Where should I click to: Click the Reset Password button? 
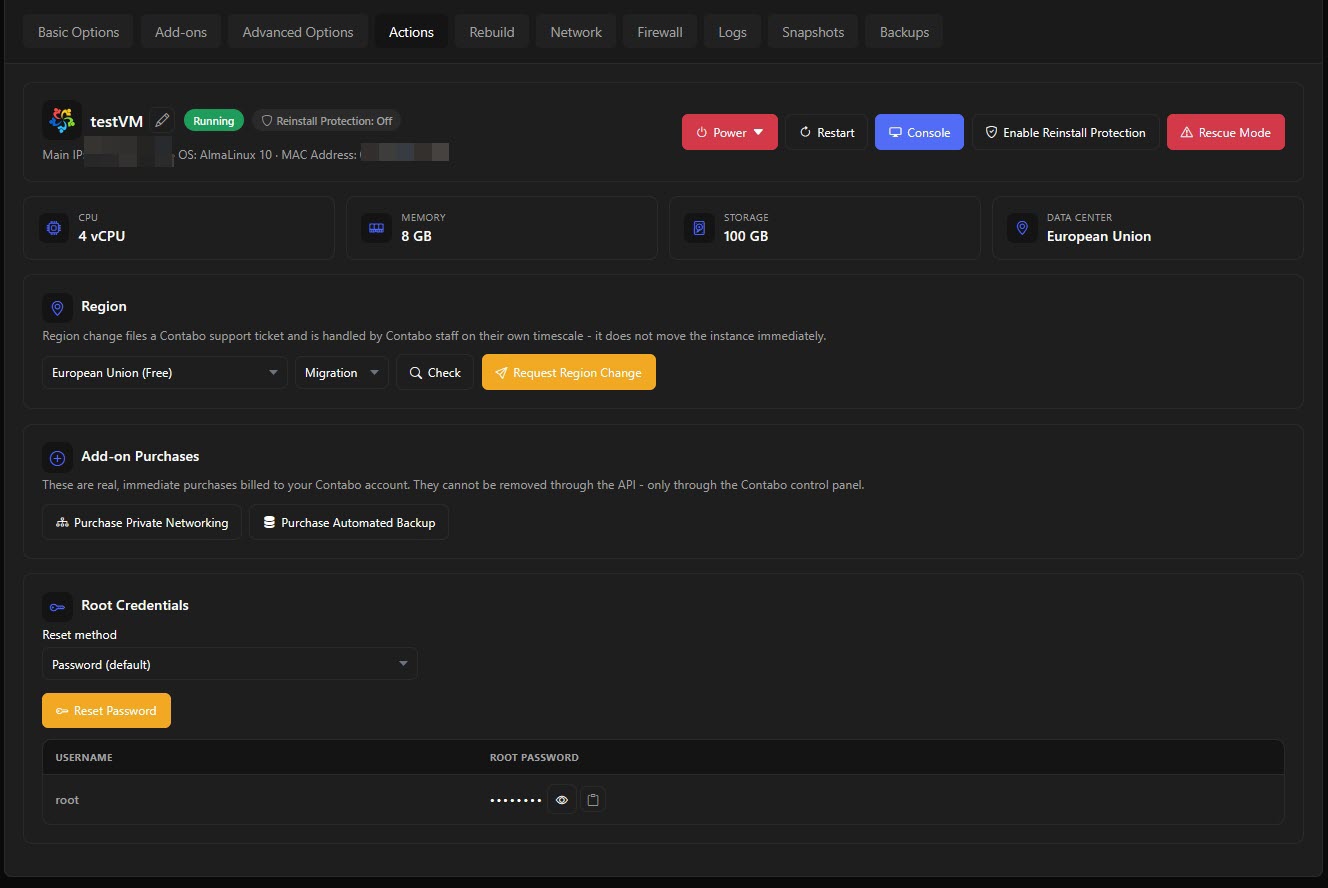click(106, 711)
